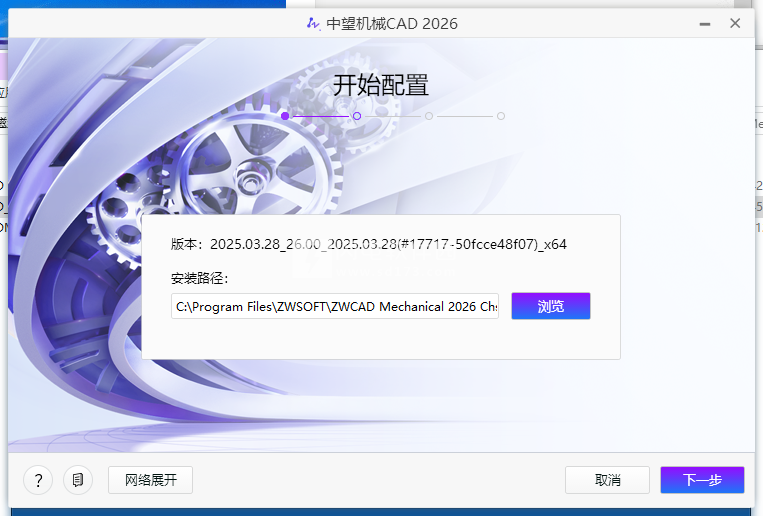Click the second step indicator circle
The height and width of the screenshot is (516, 763).
357,116
